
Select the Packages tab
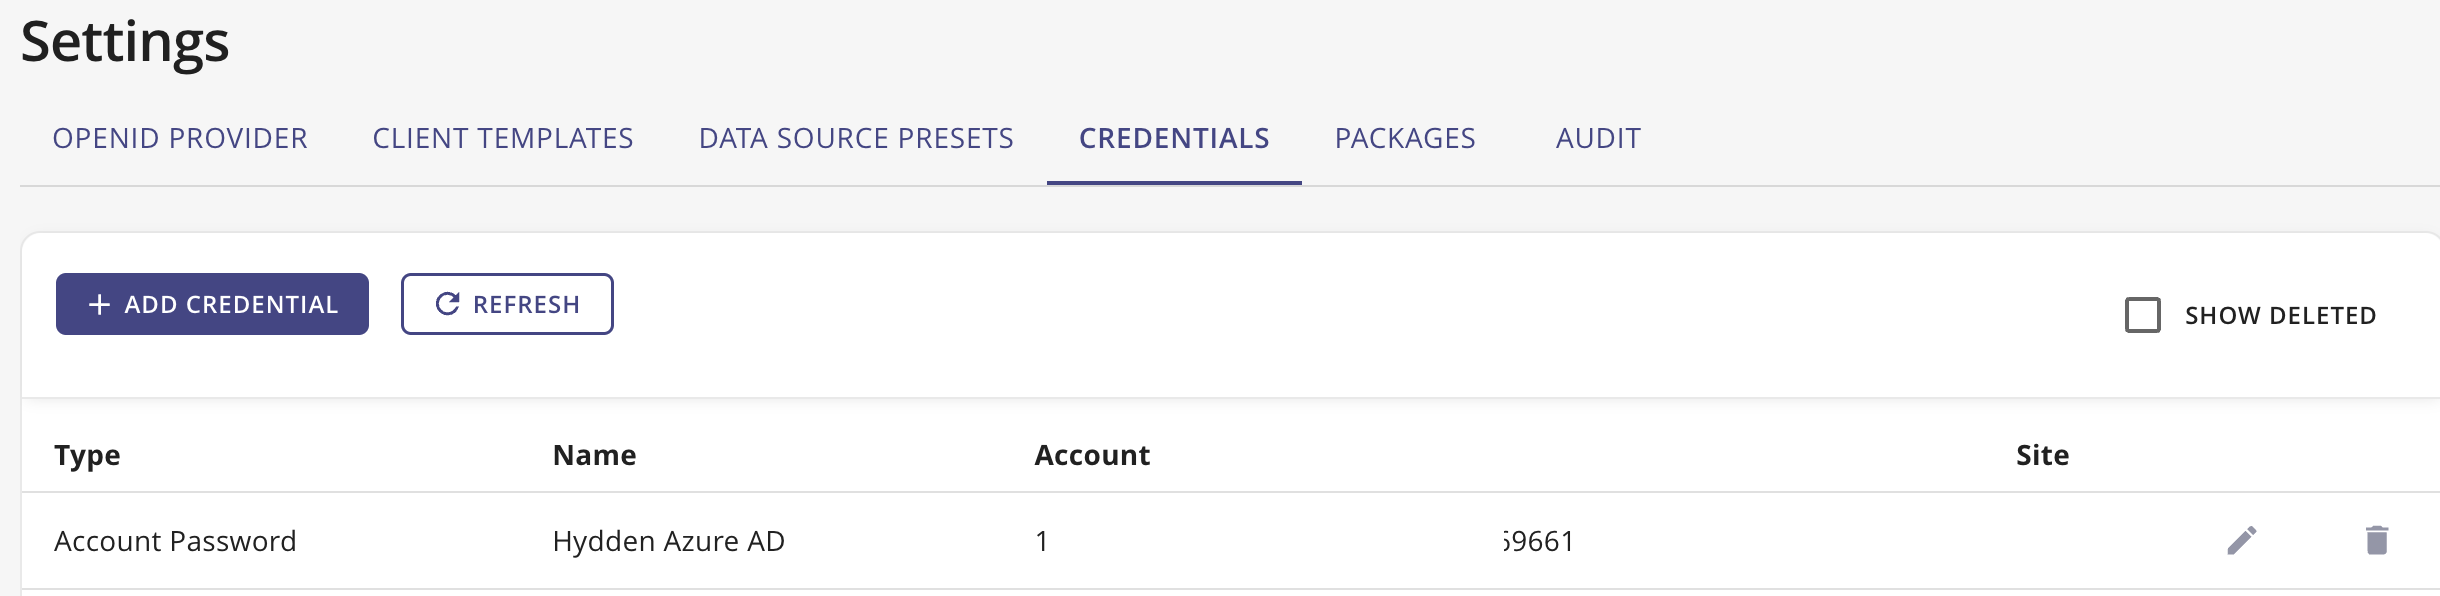(x=1405, y=139)
